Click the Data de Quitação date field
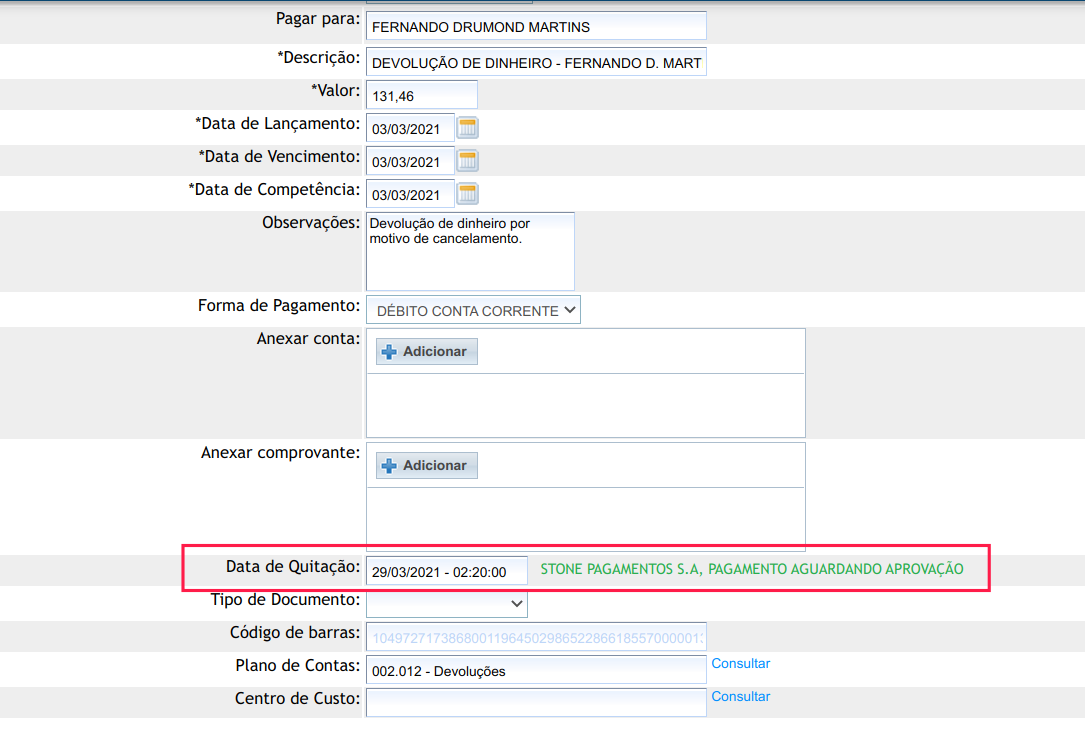 [446, 572]
